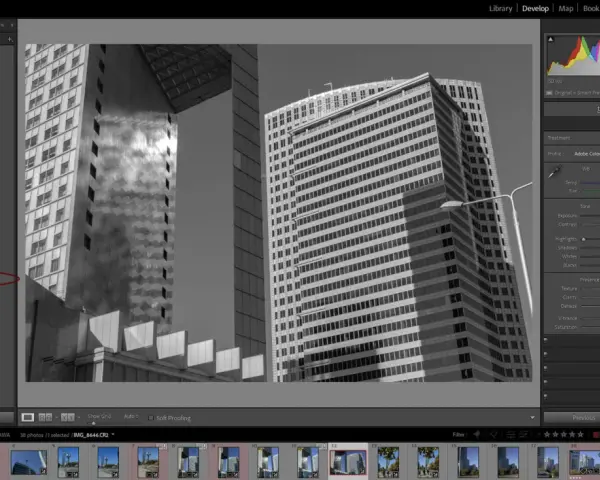Expand the fifth collapsed panel below Saturation
Screen dimensions: 600x480
pos(546,395)
